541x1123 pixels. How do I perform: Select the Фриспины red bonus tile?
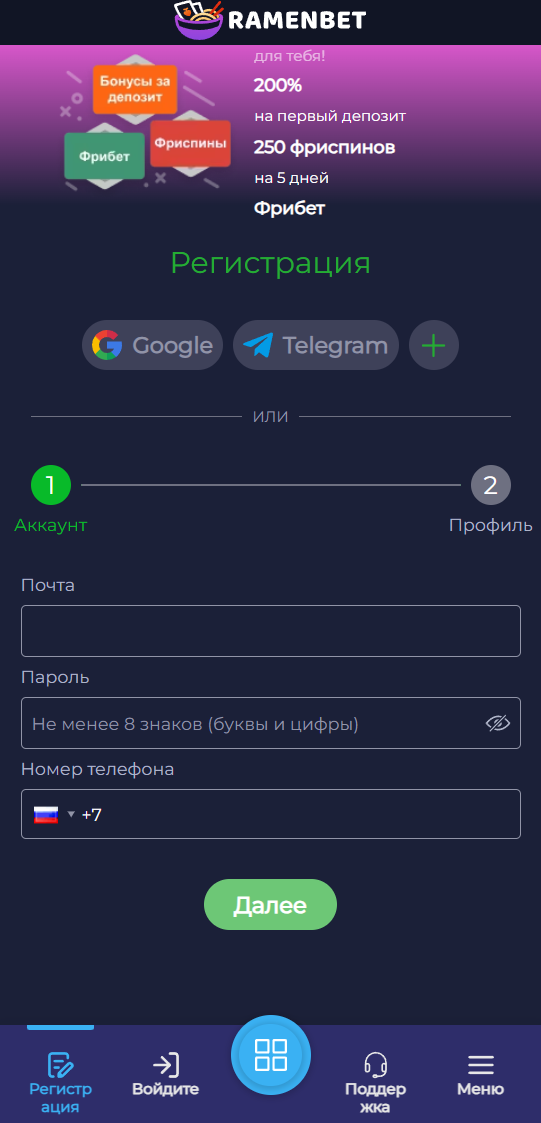[x=191, y=143]
